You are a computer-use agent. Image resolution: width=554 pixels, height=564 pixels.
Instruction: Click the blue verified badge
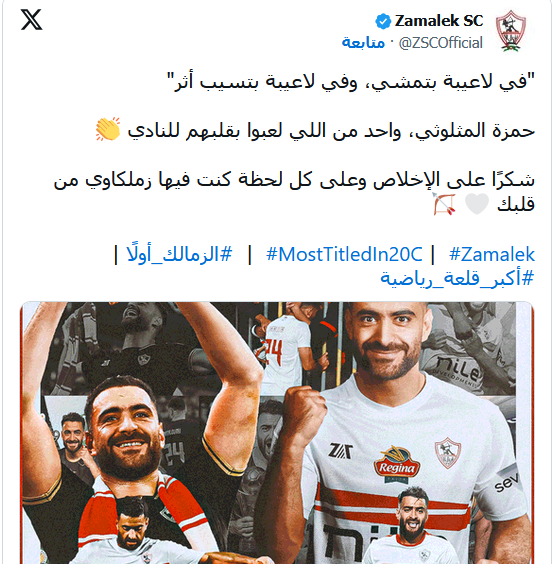[383, 21]
